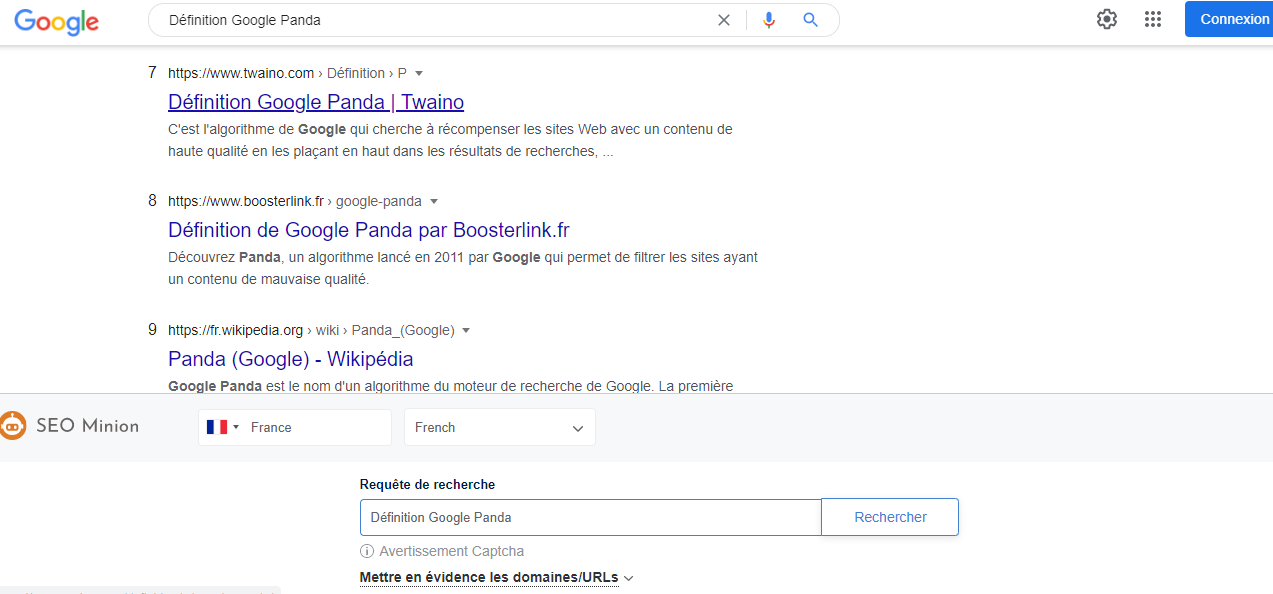Click the Avertissement Captcha info icon
The width and height of the screenshot is (1273, 594).
coord(367,551)
